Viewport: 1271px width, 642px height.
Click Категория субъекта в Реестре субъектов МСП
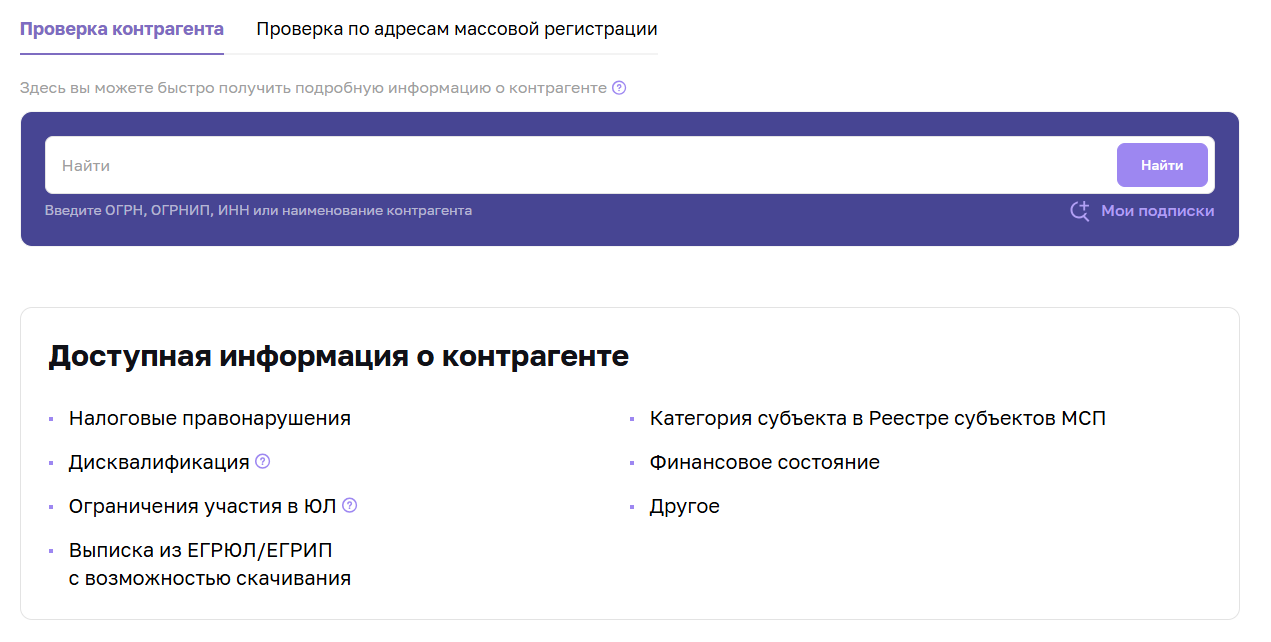(878, 418)
